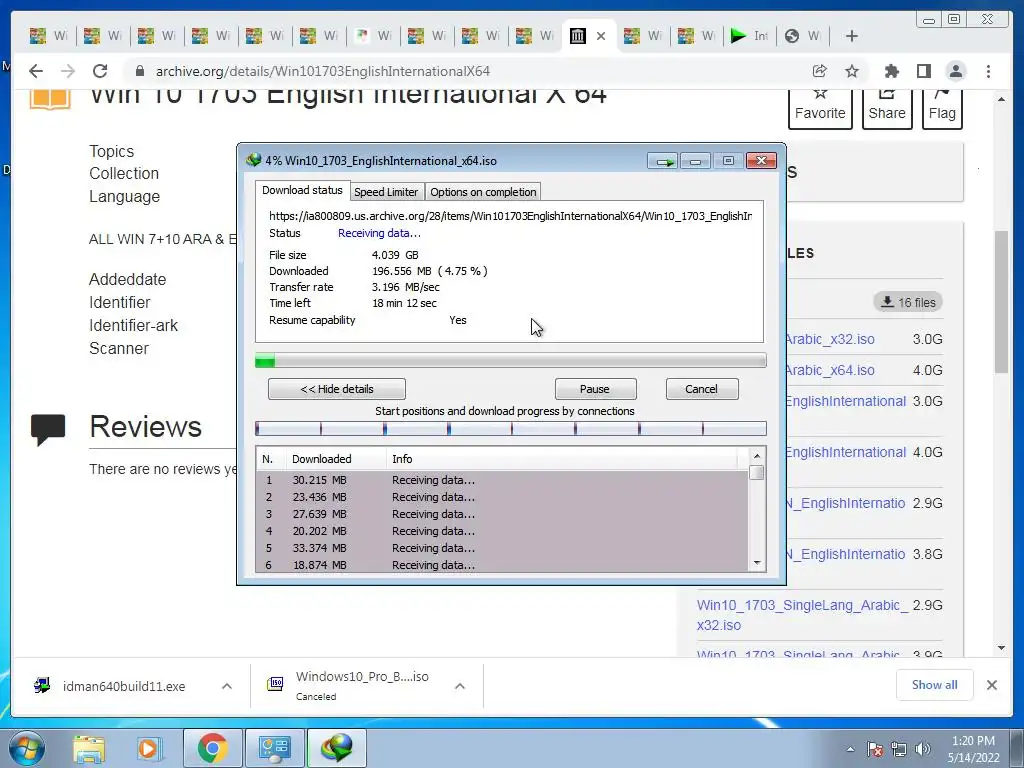Click the taskbar clock showing 1:20 PM

tap(973, 749)
